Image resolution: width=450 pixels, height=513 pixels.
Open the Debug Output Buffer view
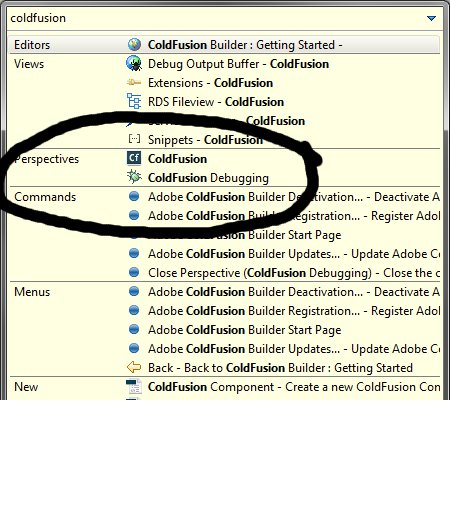pyautogui.click(x=238, y=64)
